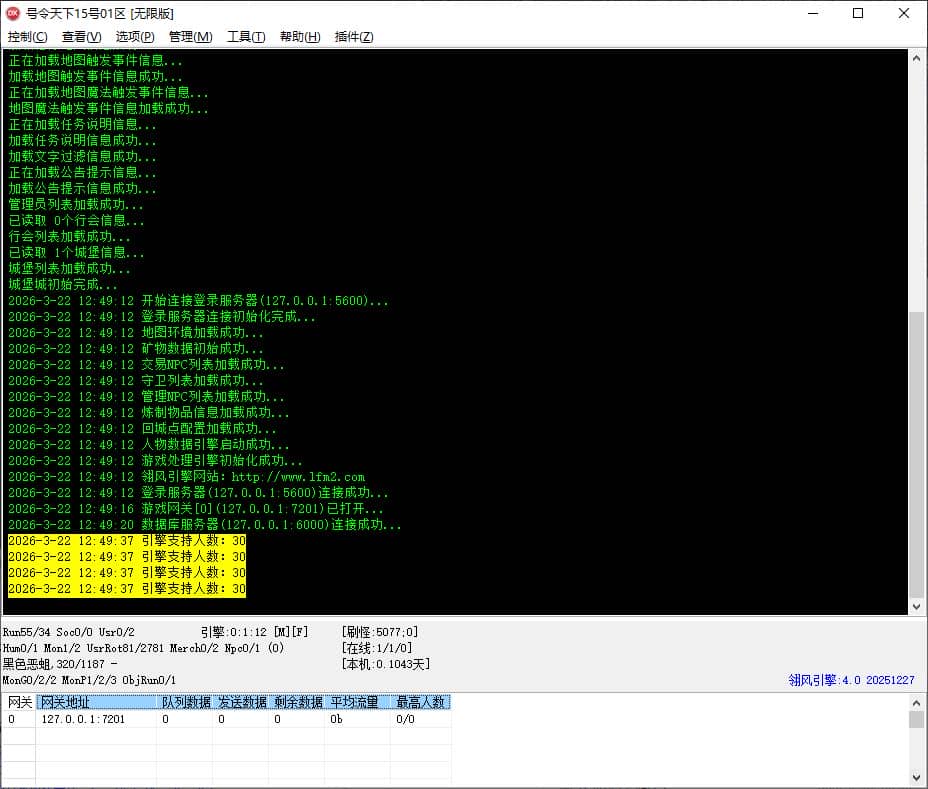The height and width of the screenshot is (789, 928).
Task: Click the 炼制物品信息加载成功 log line
Action: (149, 413)
